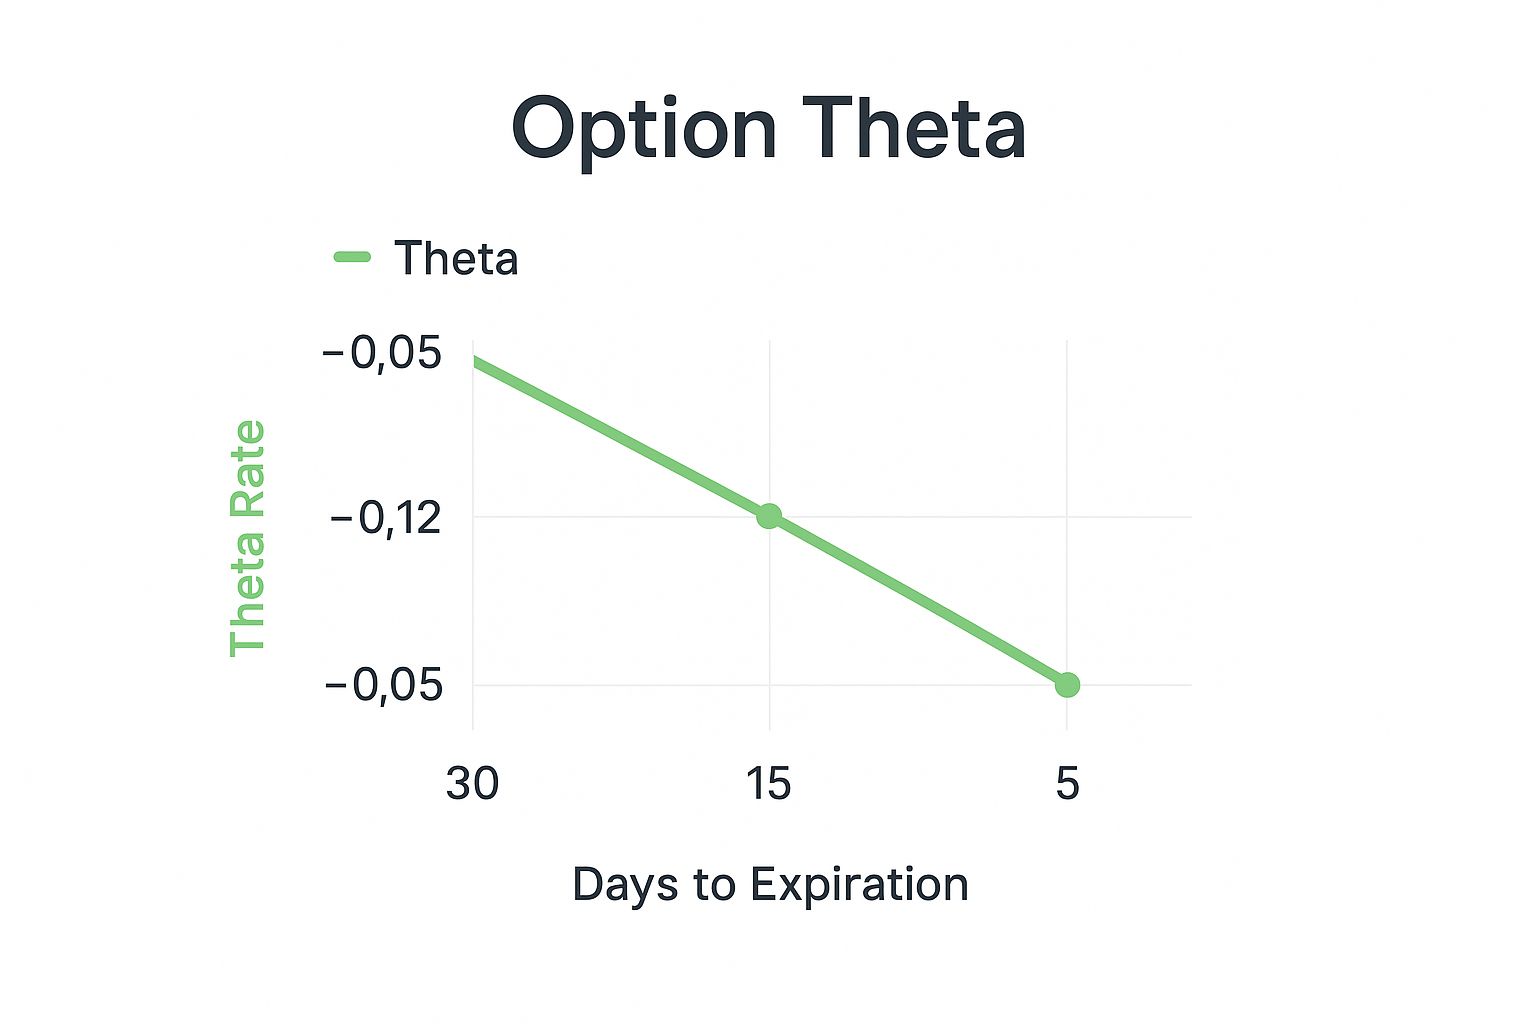Click the Theta Rate axis label
Screen dimensions: 1536x1024
point(247,538)
